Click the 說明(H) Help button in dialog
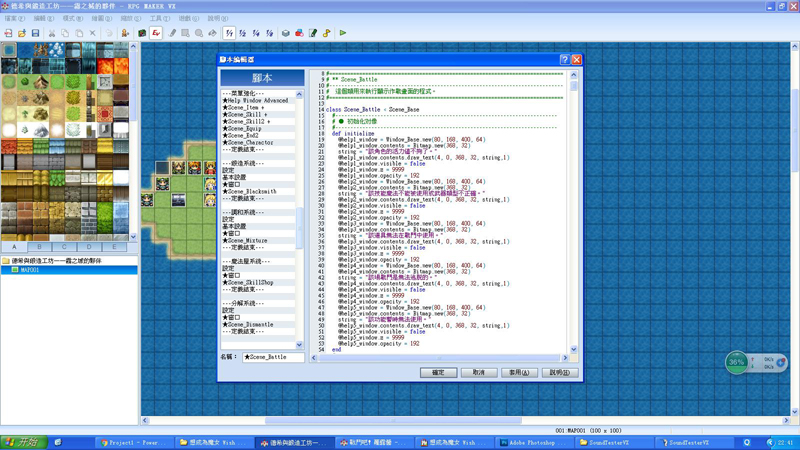The width and height of the screenshot is (800, 450). 560,372
